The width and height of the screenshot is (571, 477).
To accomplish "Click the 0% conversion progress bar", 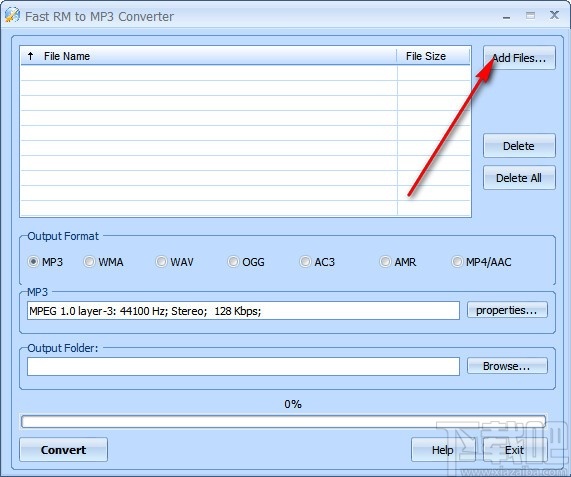I will point(283,421).
